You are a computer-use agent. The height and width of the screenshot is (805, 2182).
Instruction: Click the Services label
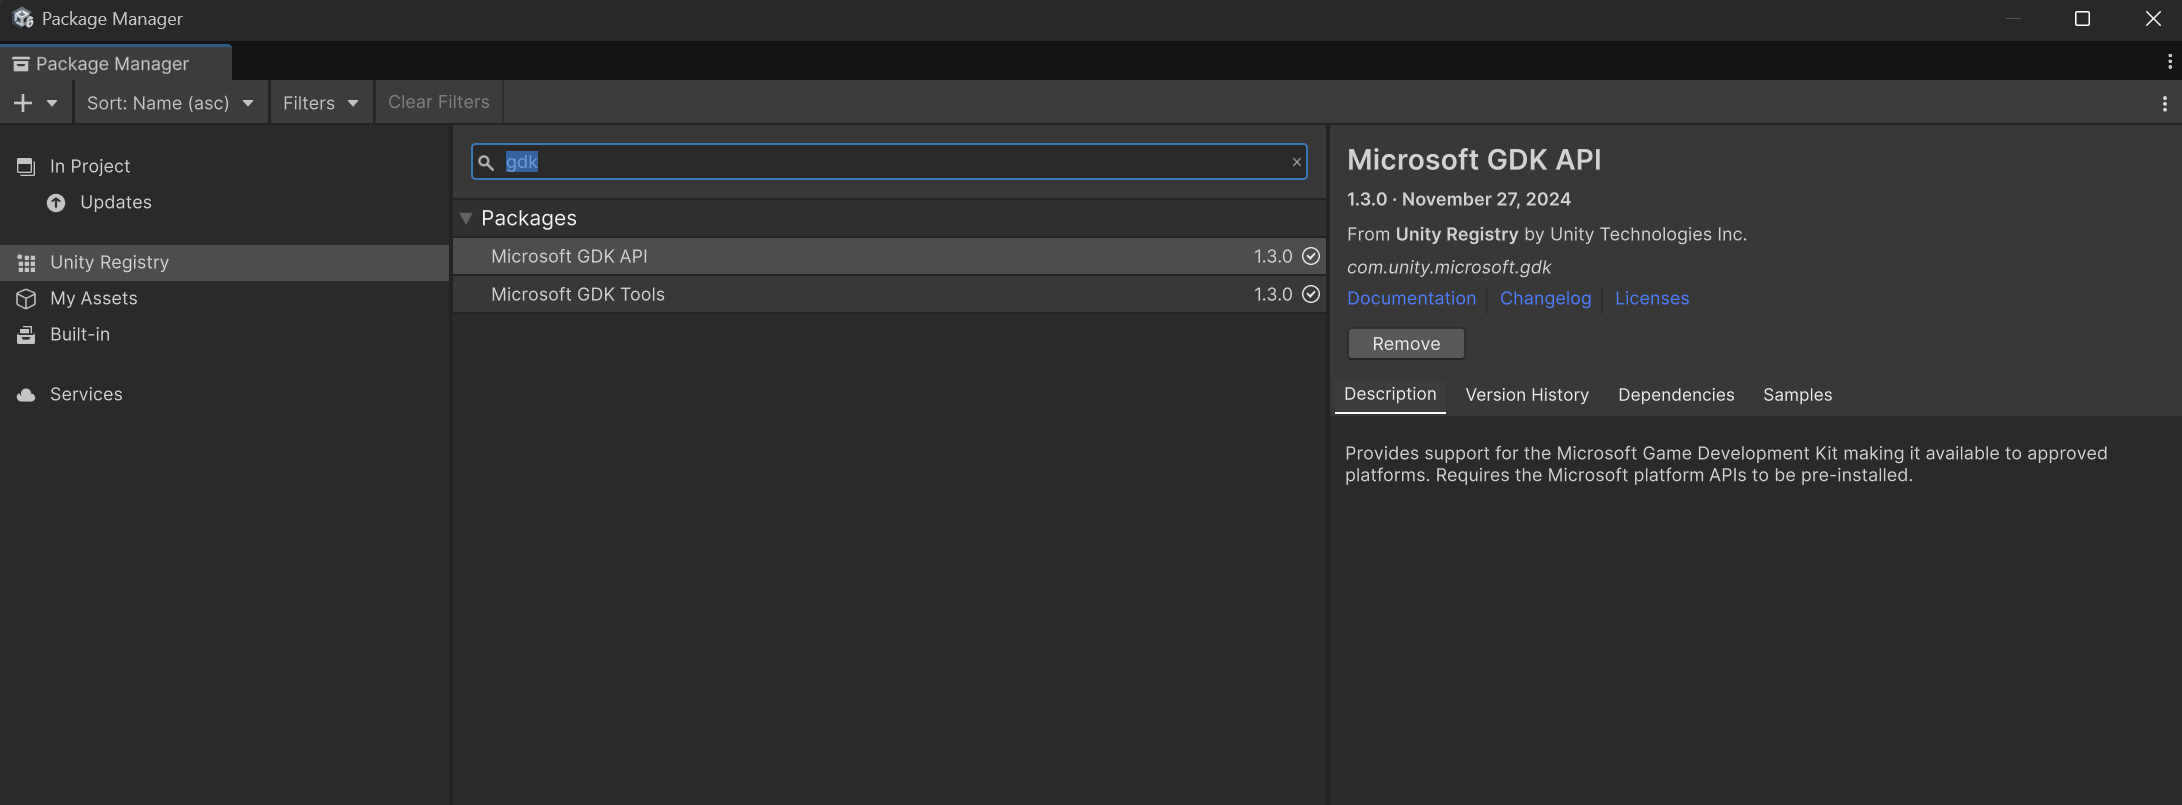pos(86,394)
